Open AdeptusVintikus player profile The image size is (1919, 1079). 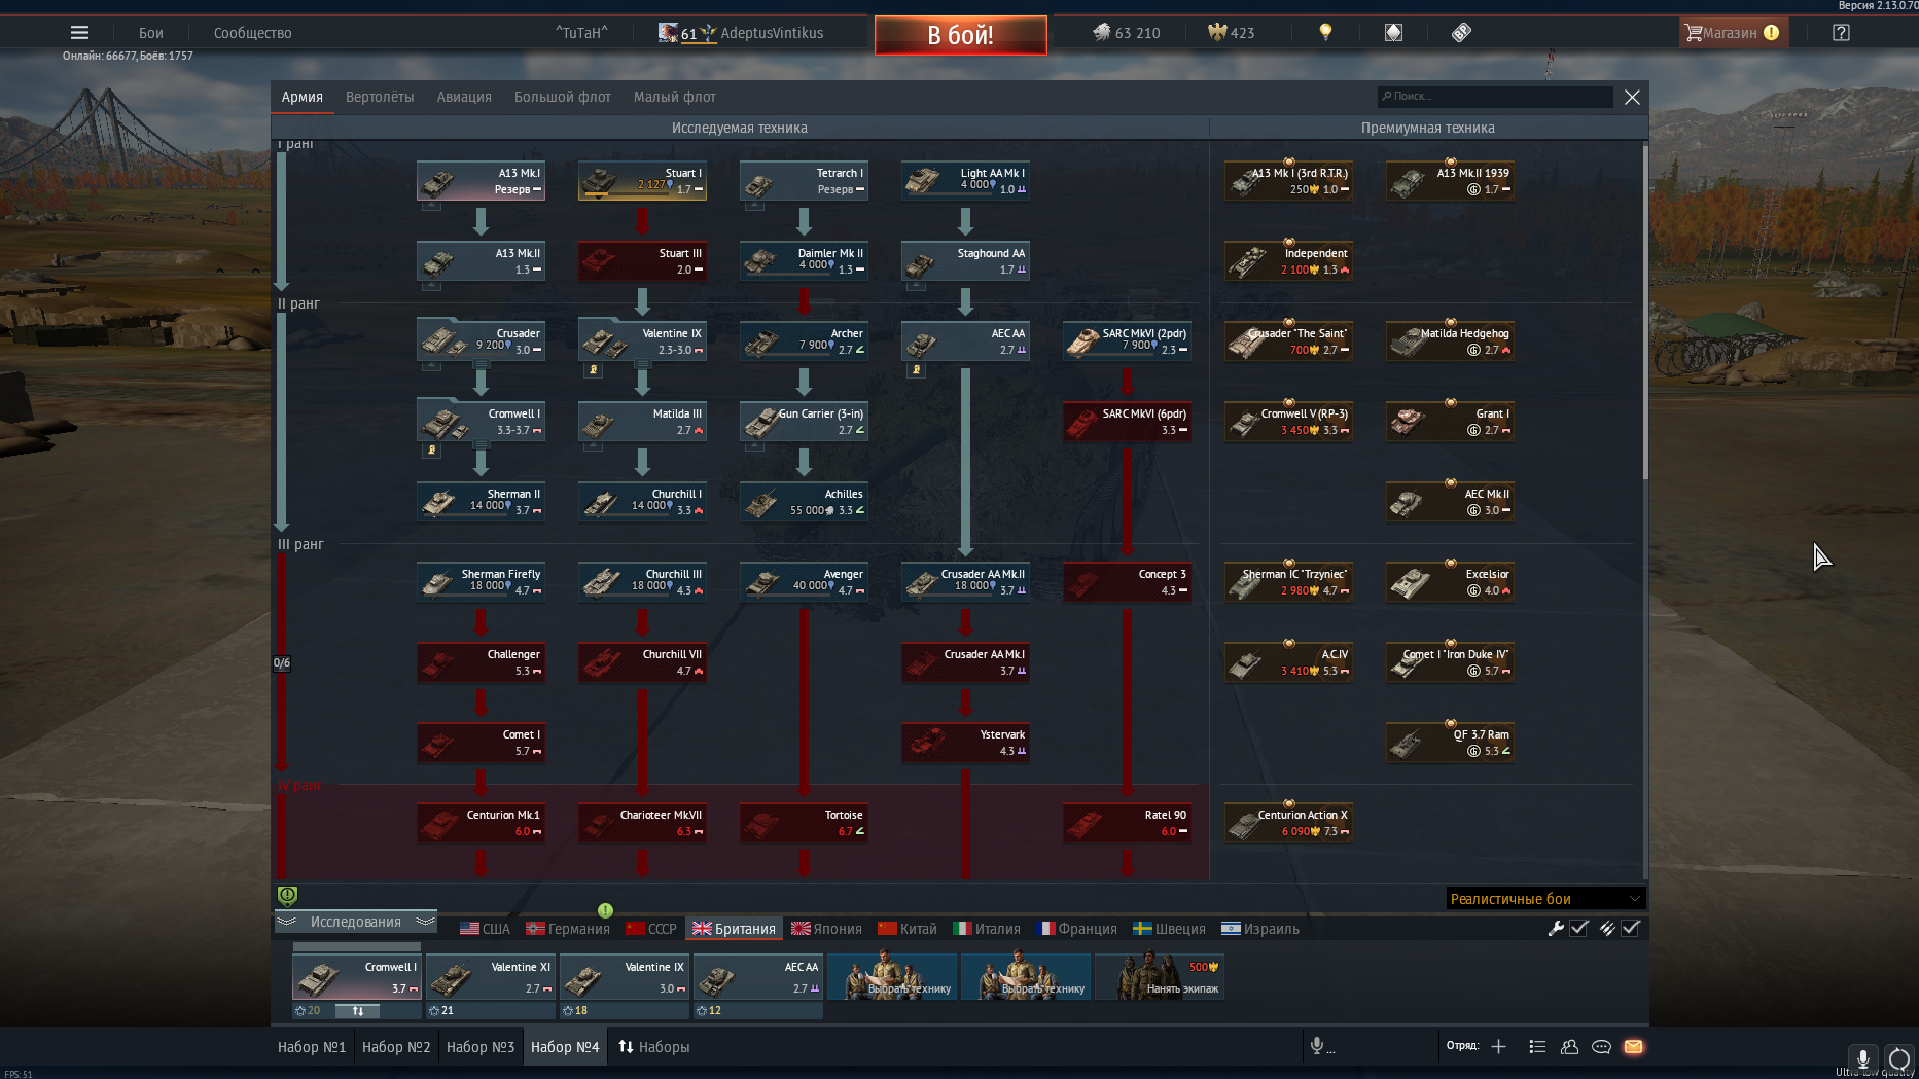click(x=771, y=33)
